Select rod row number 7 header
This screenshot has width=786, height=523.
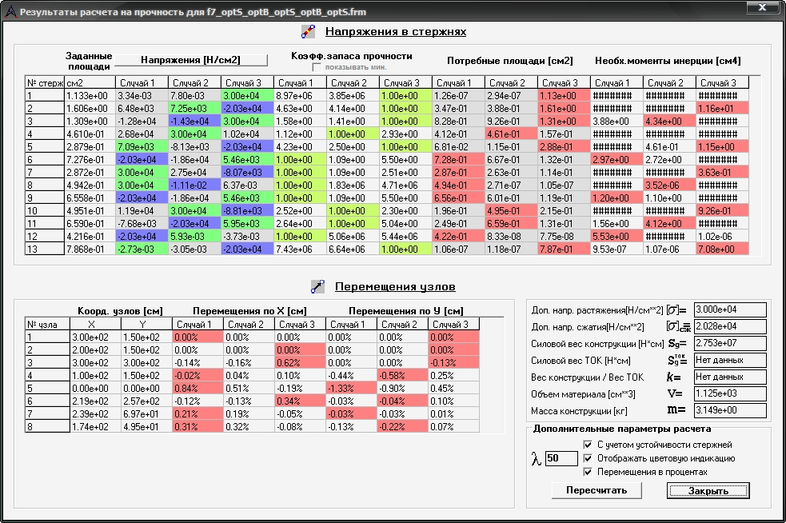point(45,172)
